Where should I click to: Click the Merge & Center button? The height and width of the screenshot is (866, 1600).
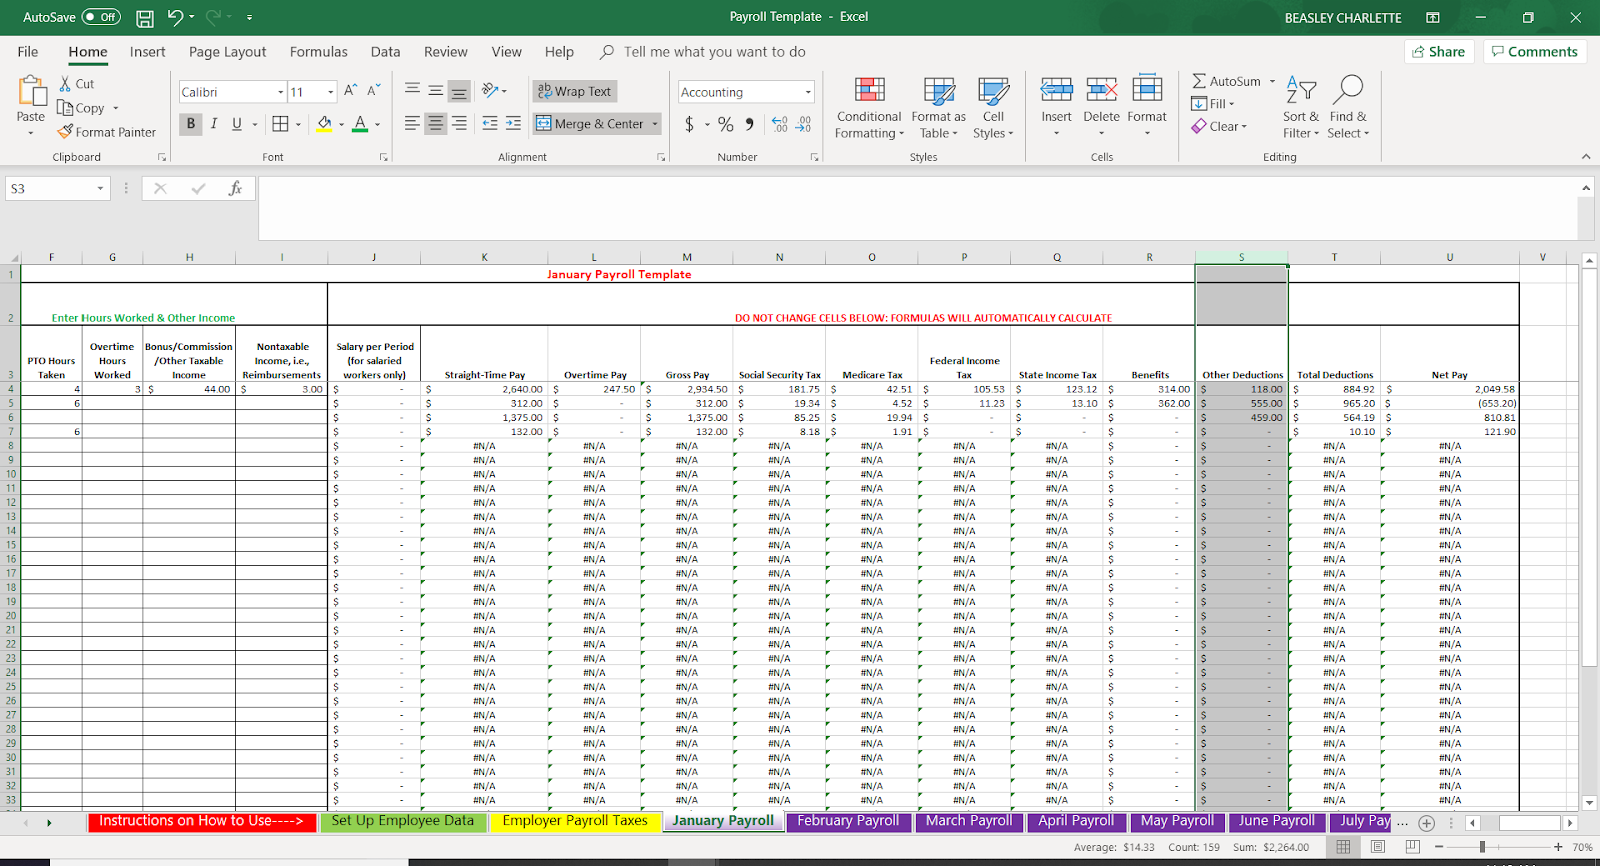[x=591, y=124]
